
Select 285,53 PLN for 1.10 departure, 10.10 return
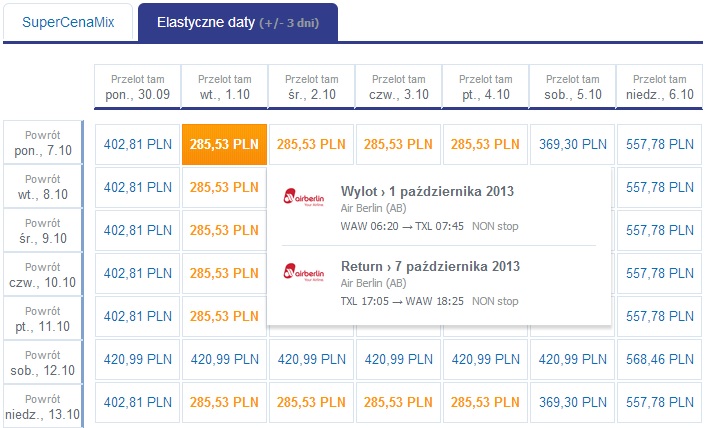(x=225, y=273)
